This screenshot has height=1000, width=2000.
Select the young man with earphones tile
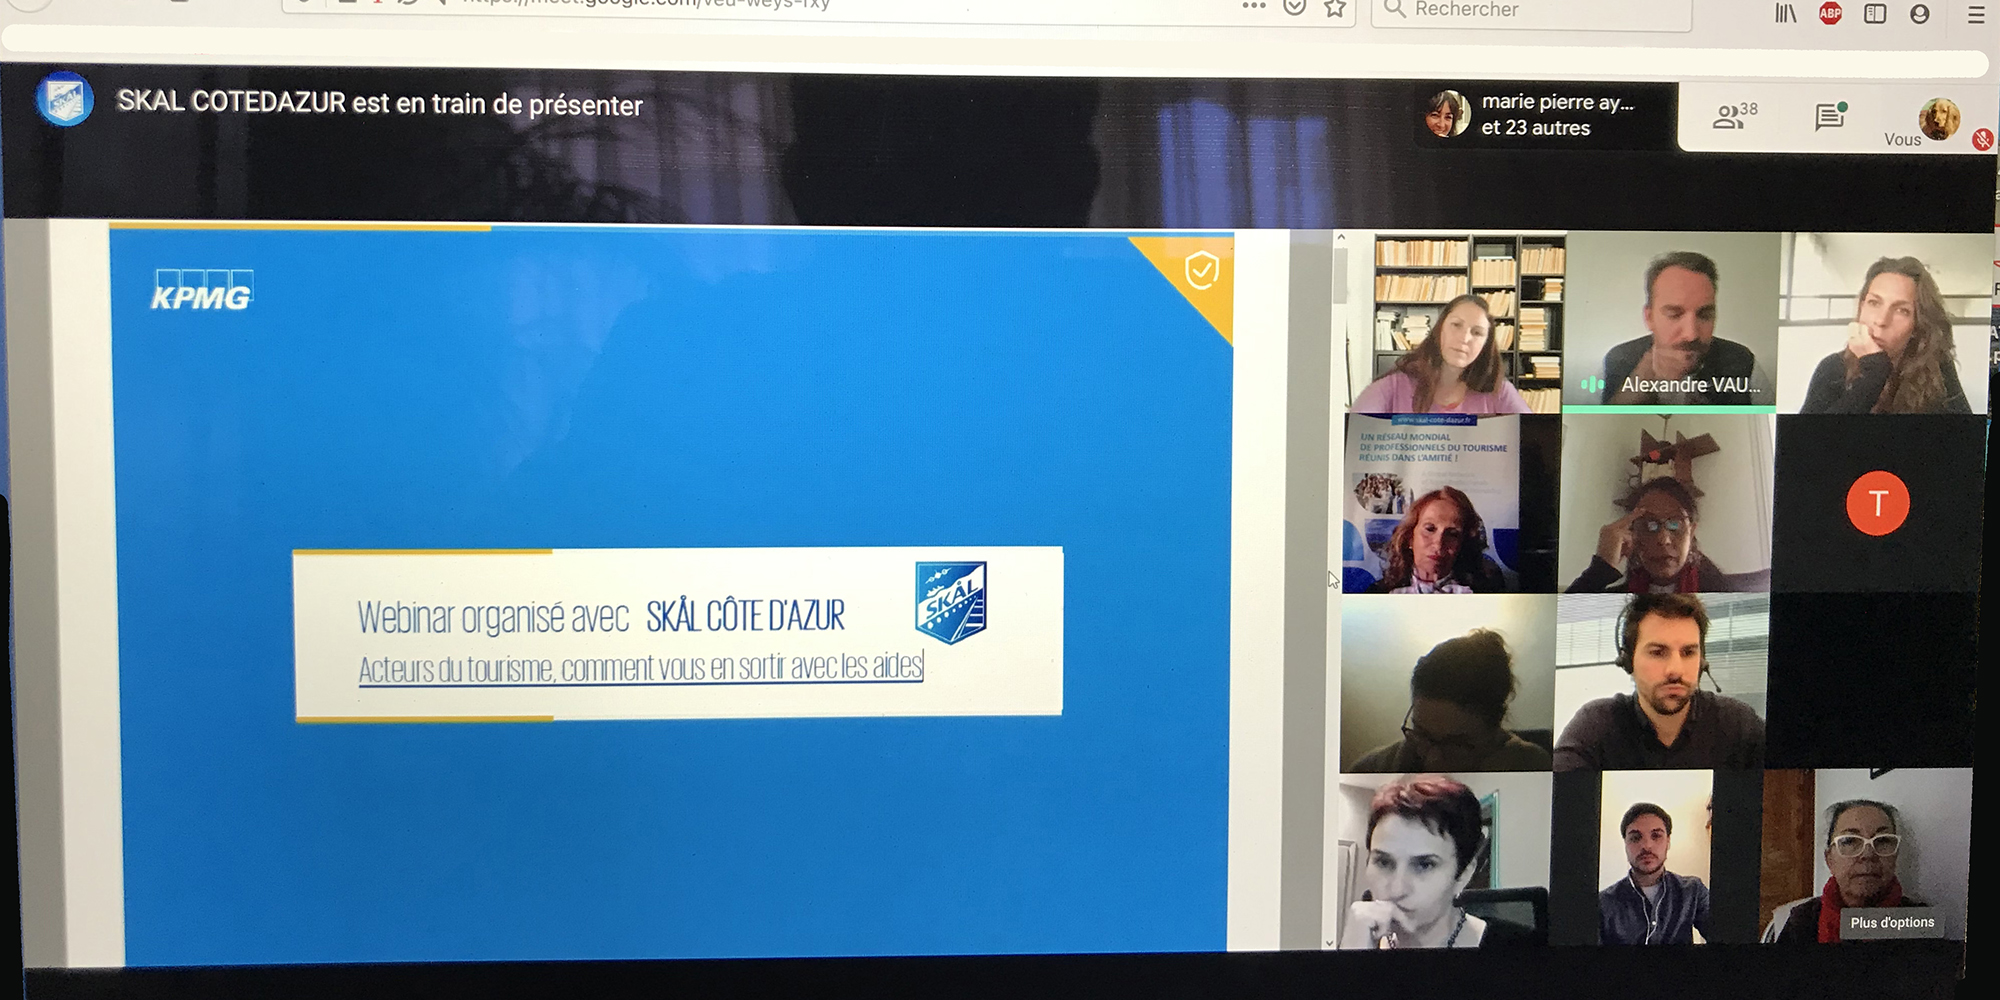click(x=1655, y=858)
